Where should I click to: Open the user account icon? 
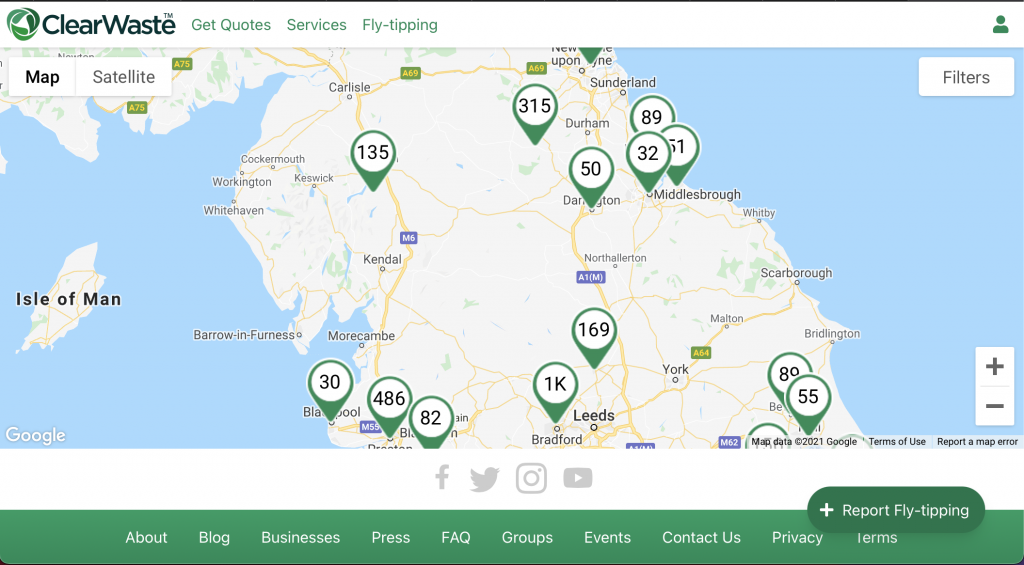pos(1000,25)
